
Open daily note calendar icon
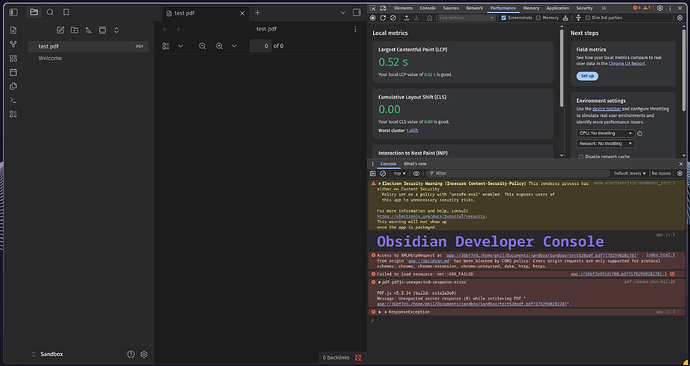click(x=13, y=72)
